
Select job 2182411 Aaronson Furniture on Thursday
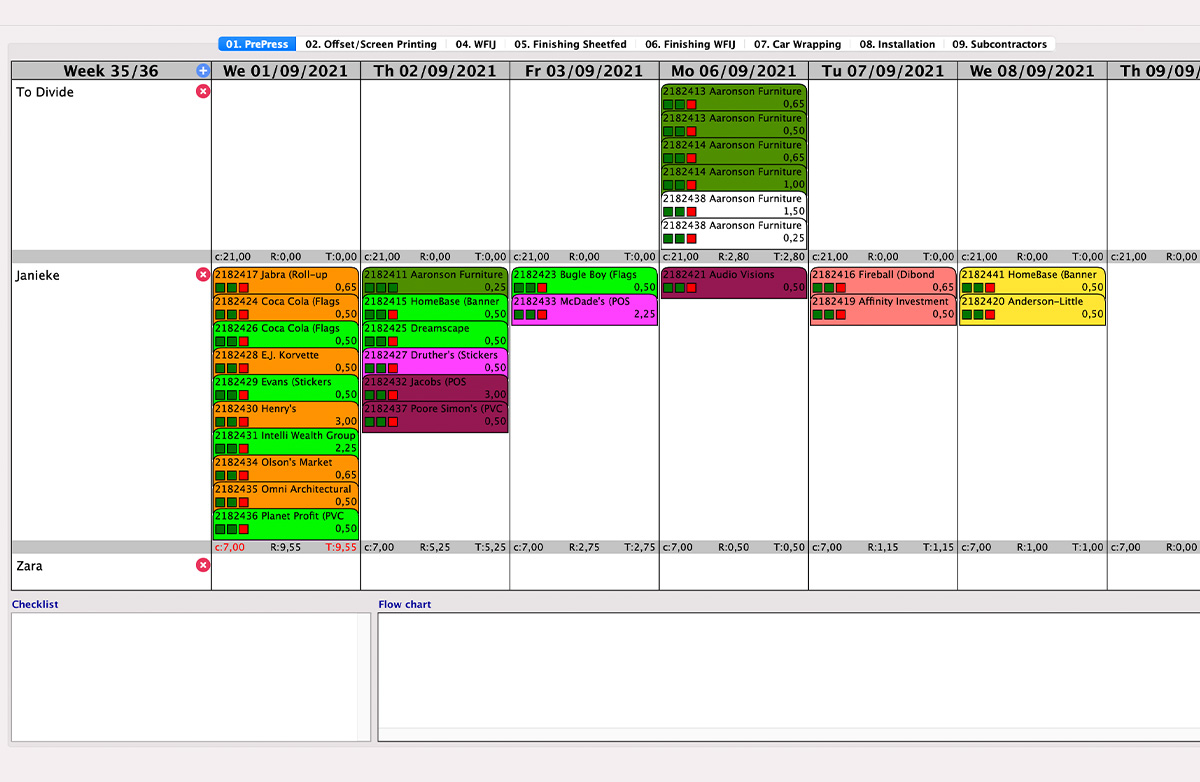[x=435, y=280]
